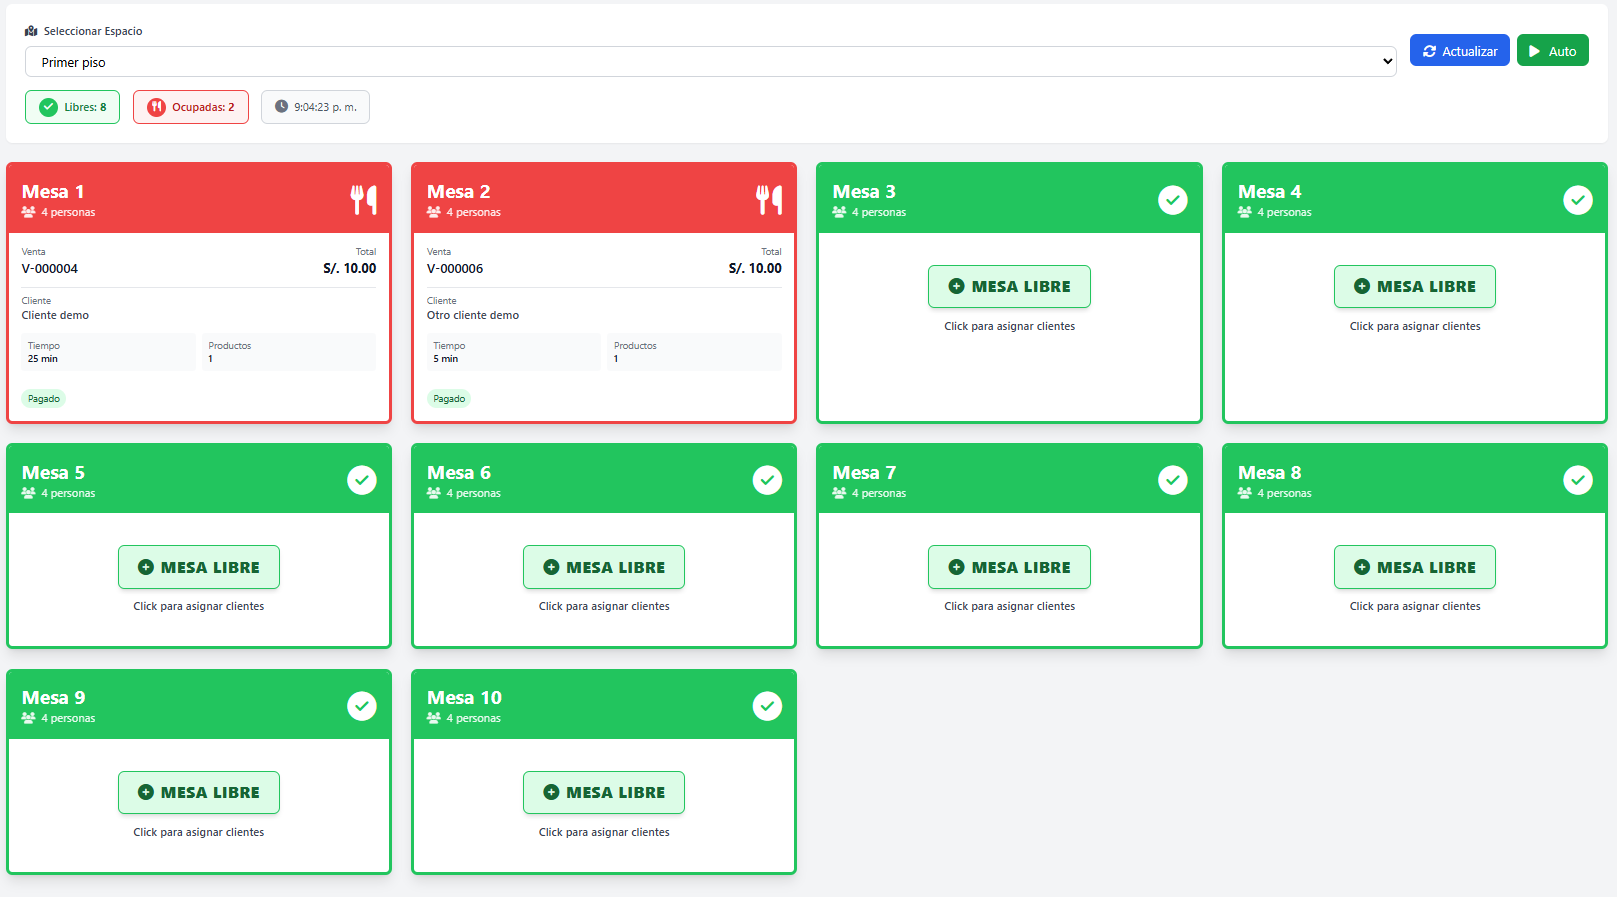Select MESA LIBRE button on Mesa 8

pyautogui.click(x=1415, y=567)
